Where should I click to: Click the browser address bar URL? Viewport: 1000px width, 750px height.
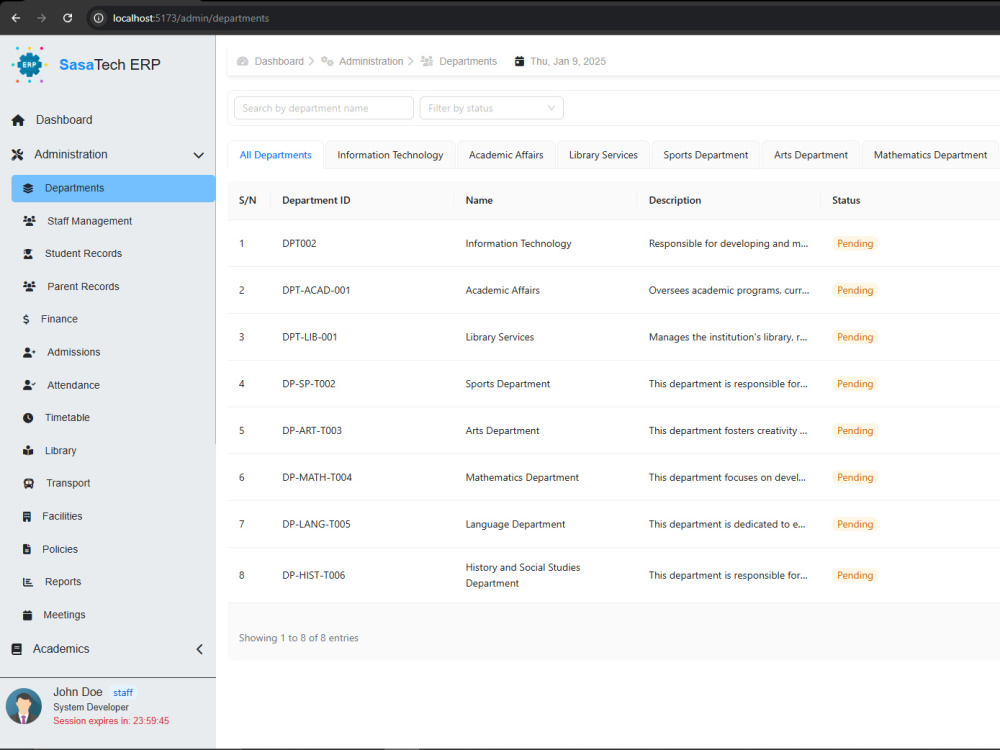pyautogui.click(x=191, y=18)
